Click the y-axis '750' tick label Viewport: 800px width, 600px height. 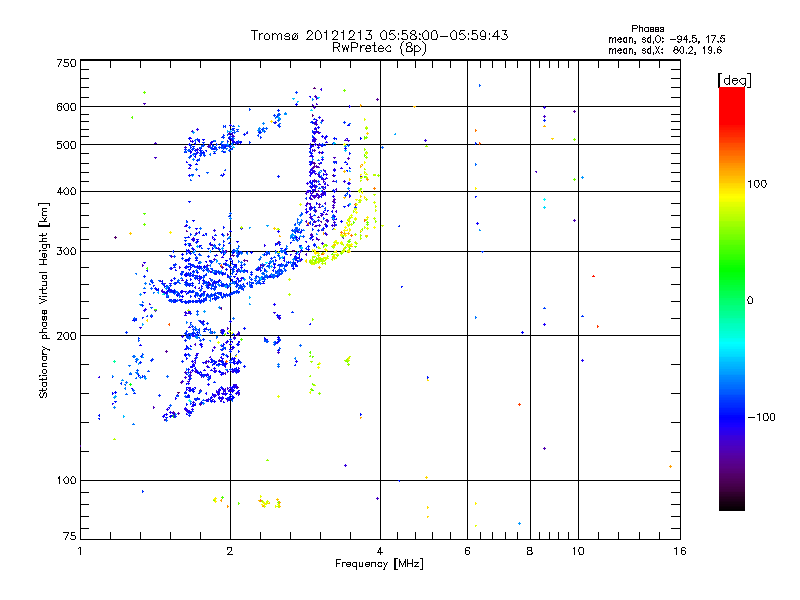pos(66,63)
